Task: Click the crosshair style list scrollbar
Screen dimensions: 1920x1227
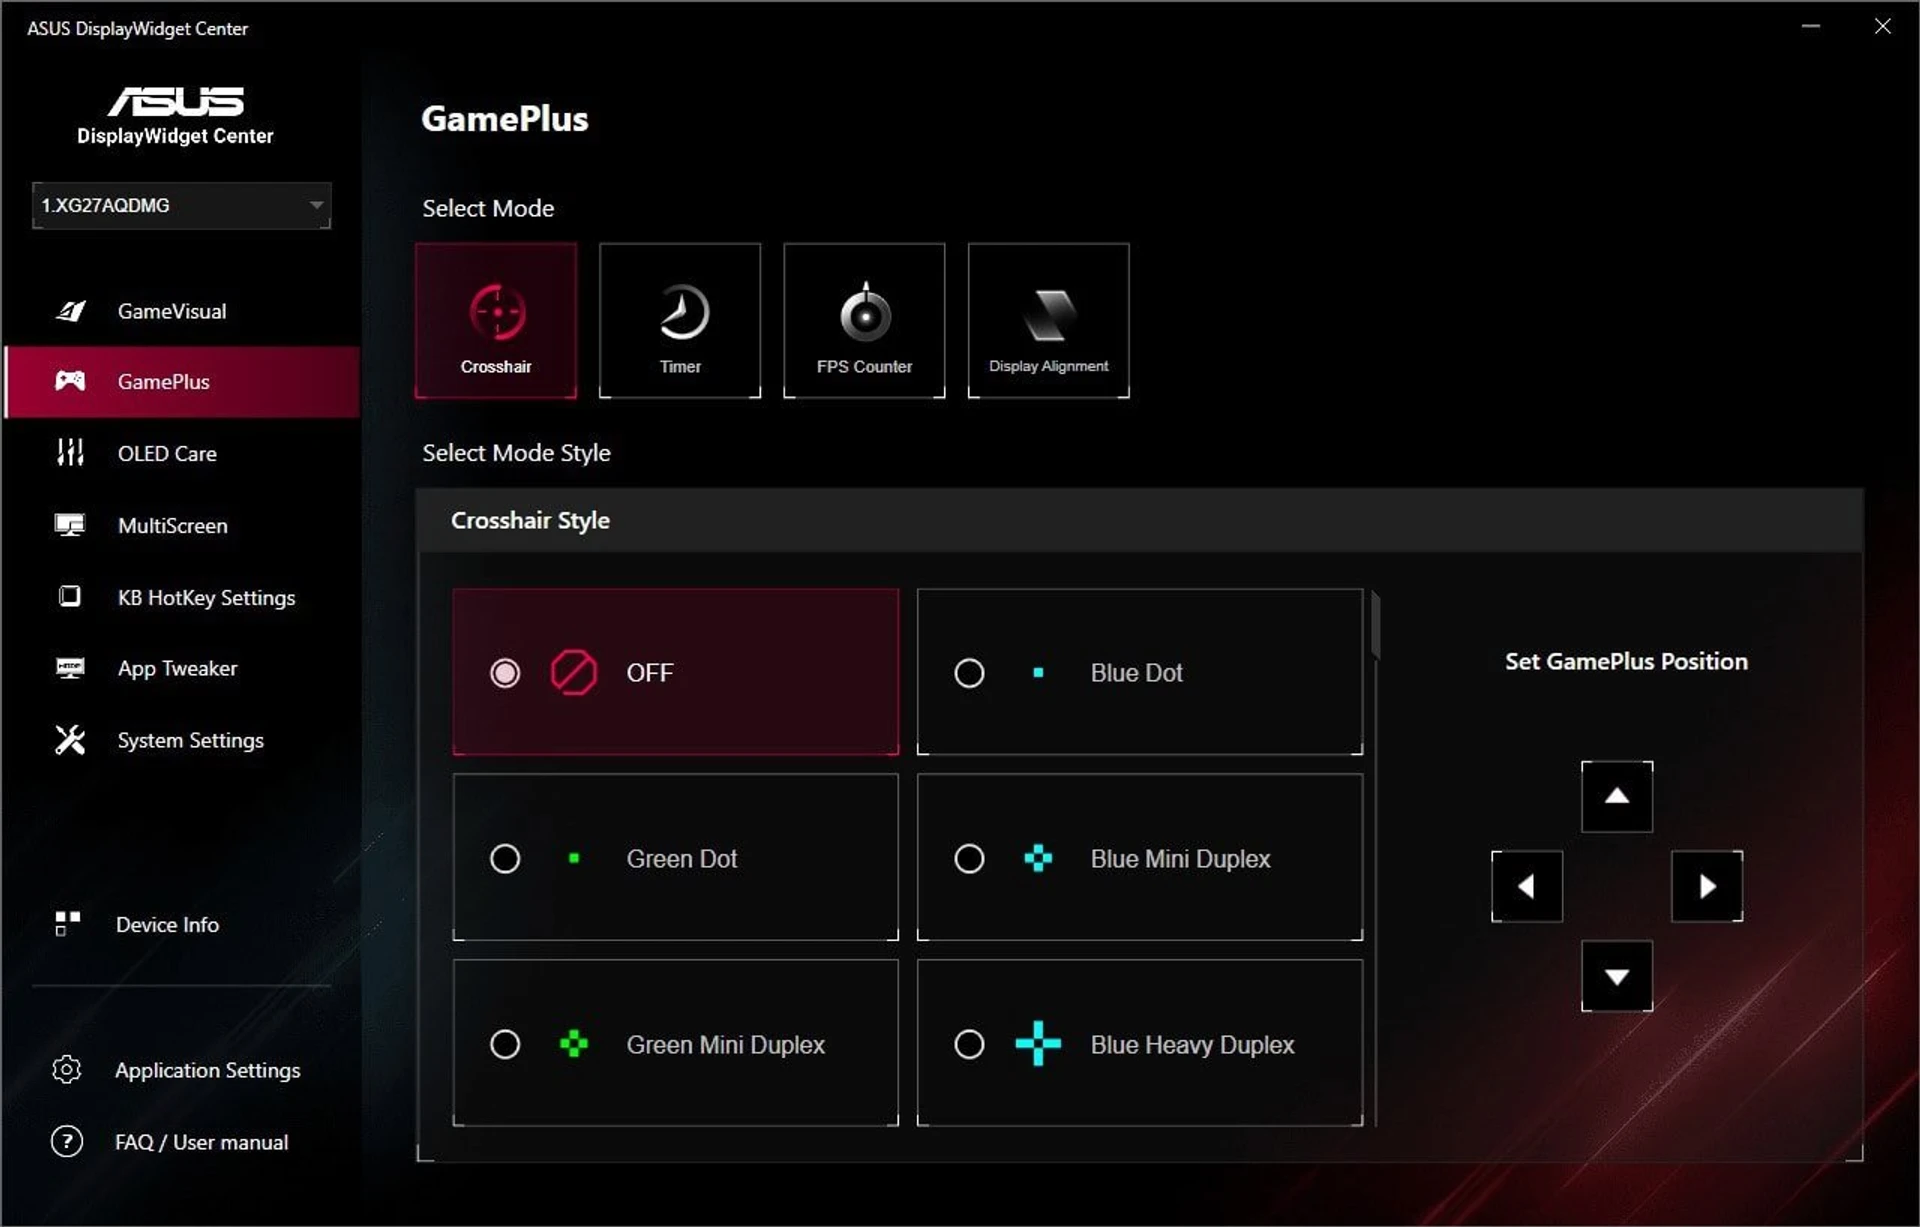Action: [x=1376, y=626]
